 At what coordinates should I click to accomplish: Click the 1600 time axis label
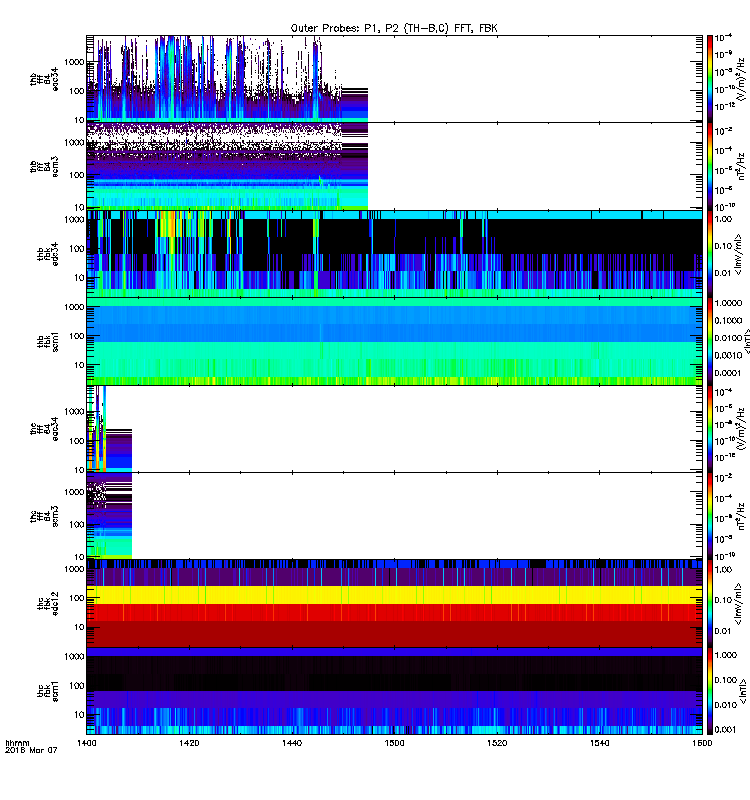point(702,743)
